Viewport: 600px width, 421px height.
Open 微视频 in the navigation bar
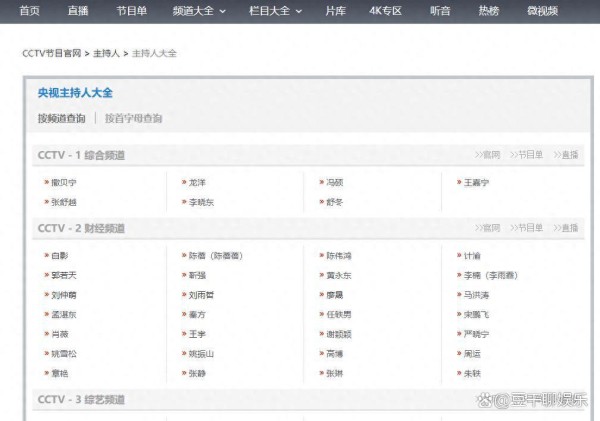(542, 11)
